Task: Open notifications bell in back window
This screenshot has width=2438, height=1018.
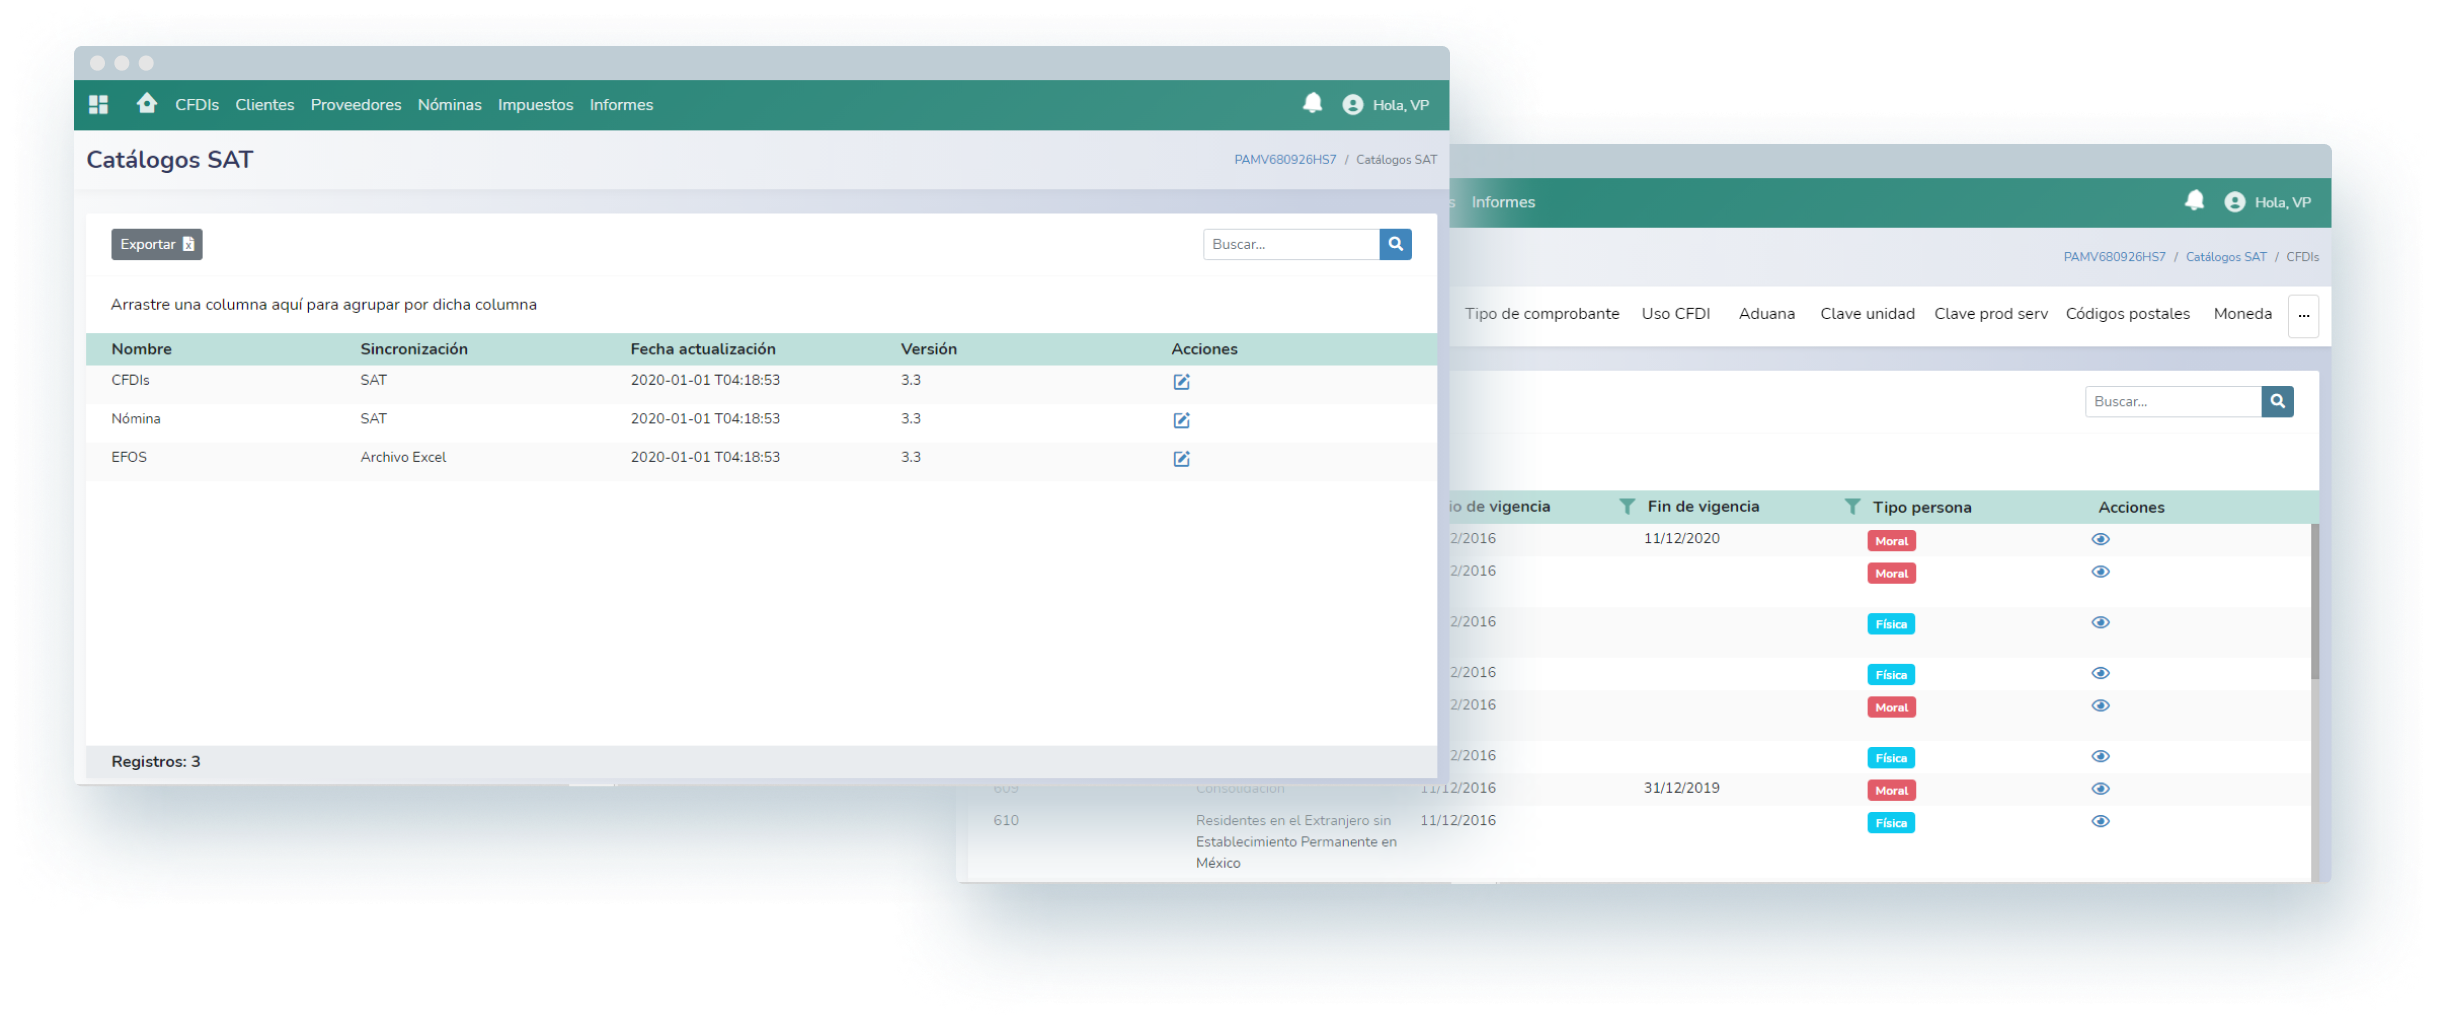Action: pyautogui.click(x=2194, y=200)
